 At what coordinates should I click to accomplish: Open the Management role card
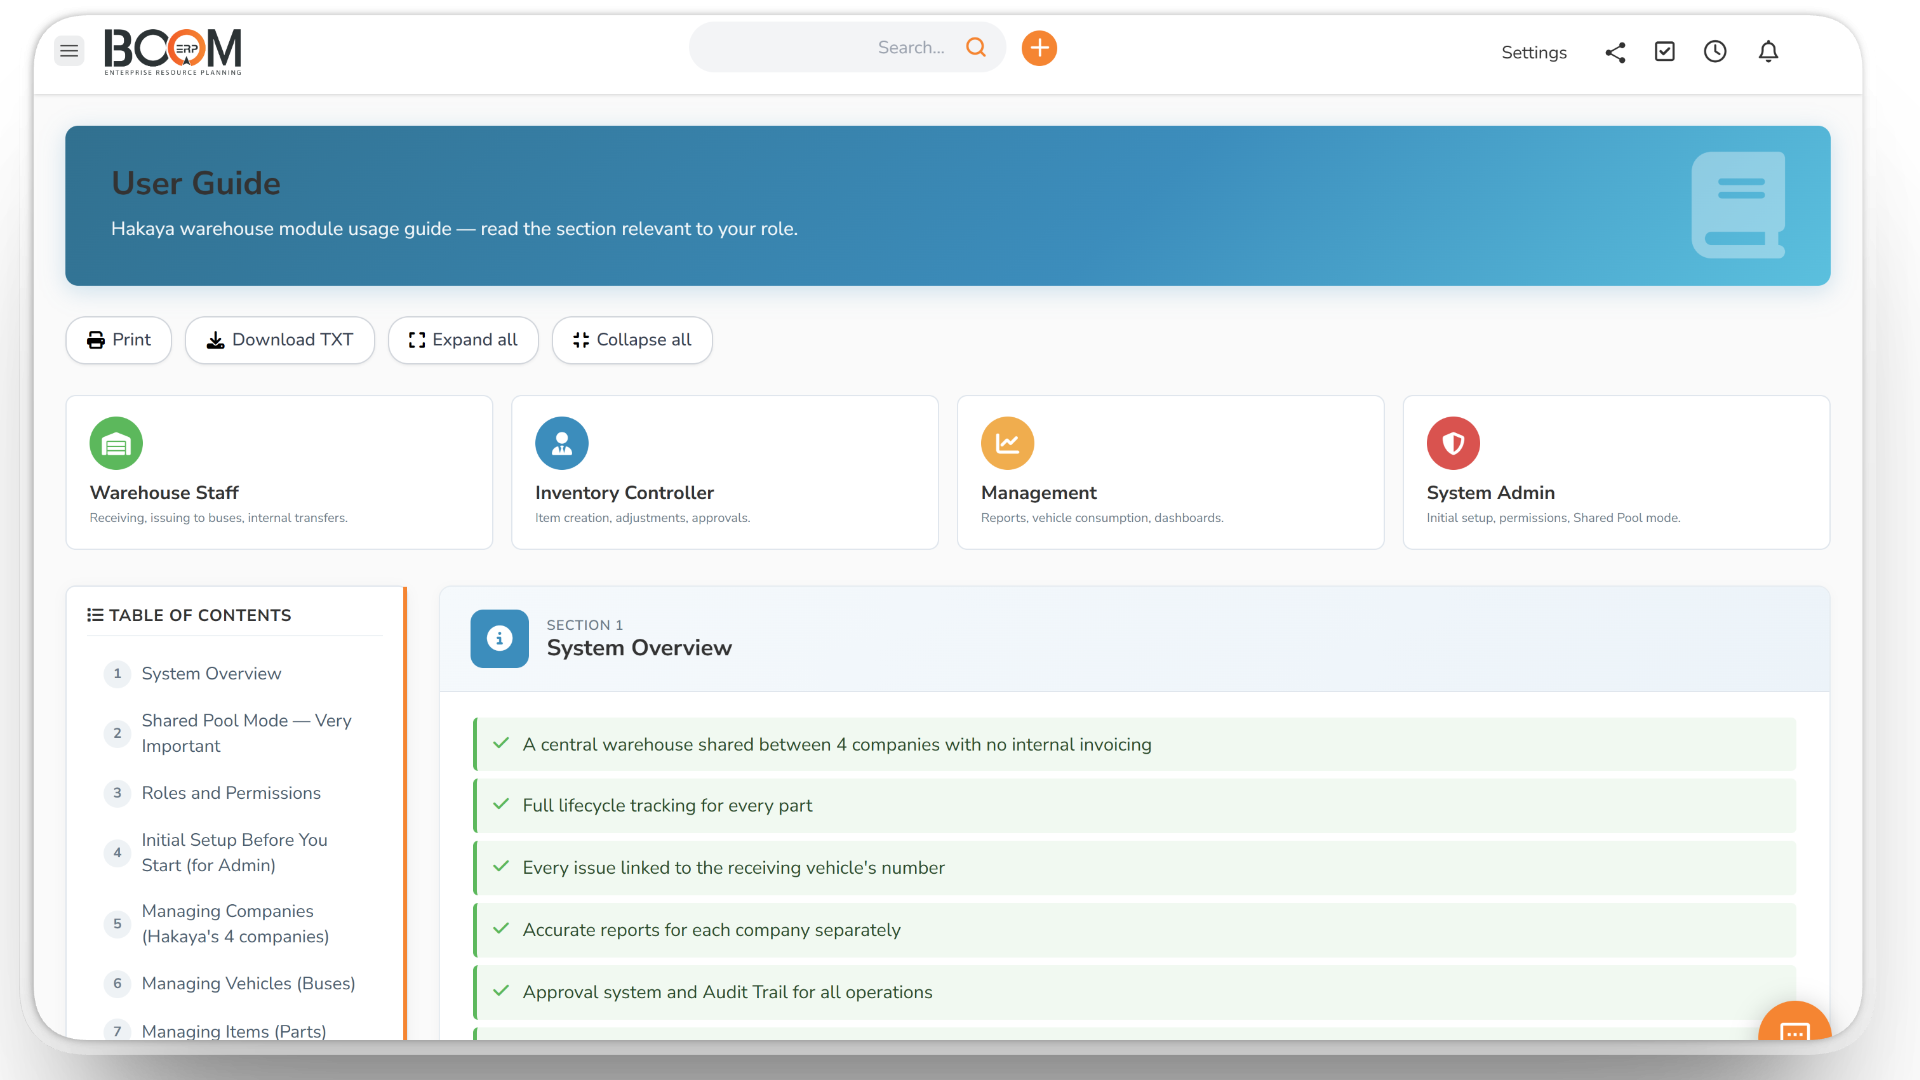[1171, 472]
